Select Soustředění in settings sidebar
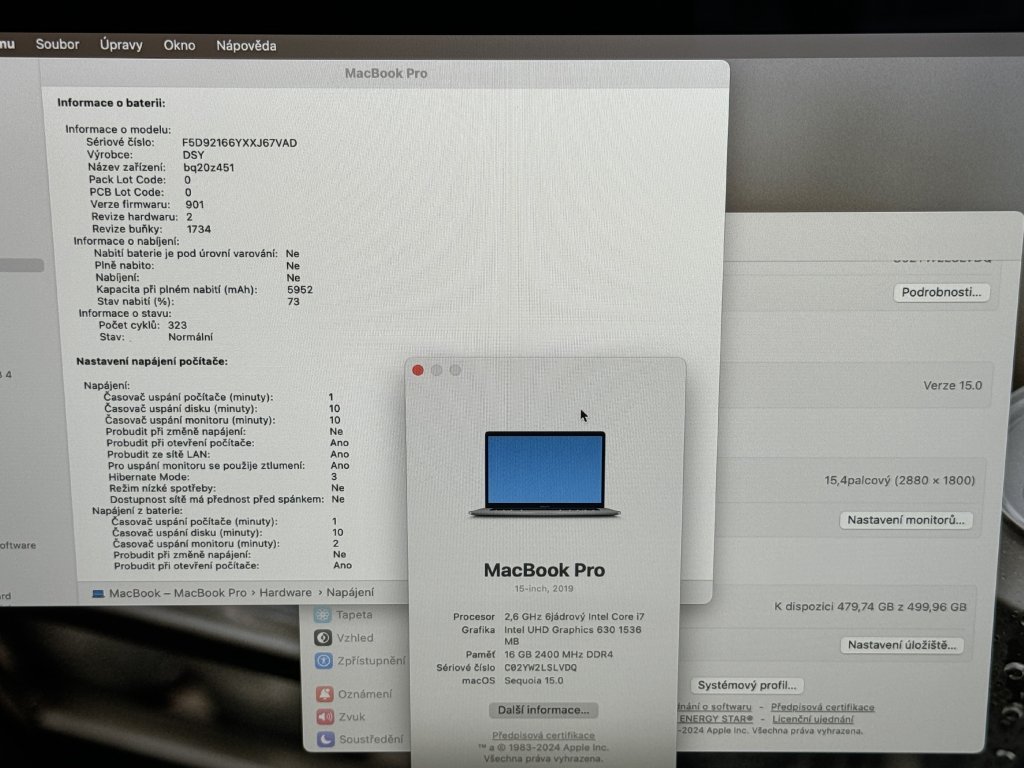This screenshot has height=768, width=1024. click(x=360, y=739)
